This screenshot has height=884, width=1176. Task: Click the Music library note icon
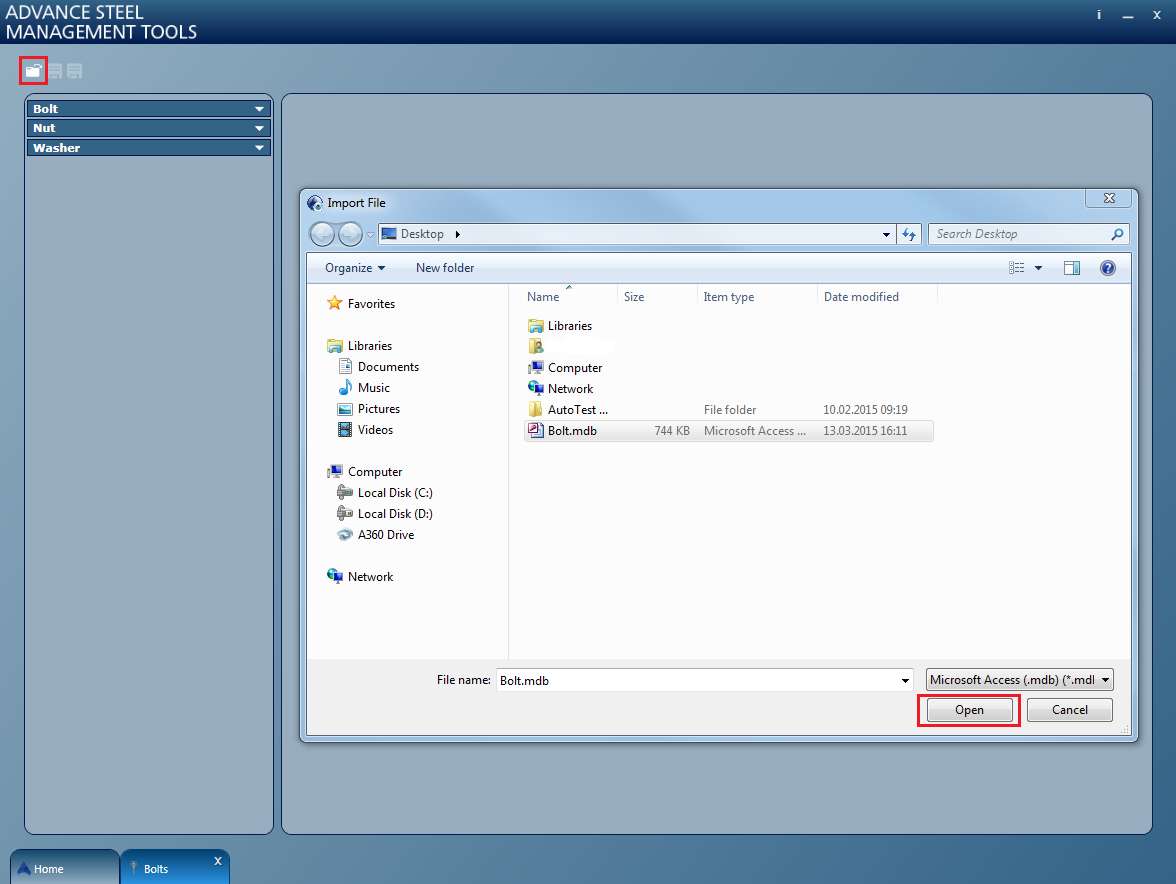pyautogui.click(x=345, y=388)
